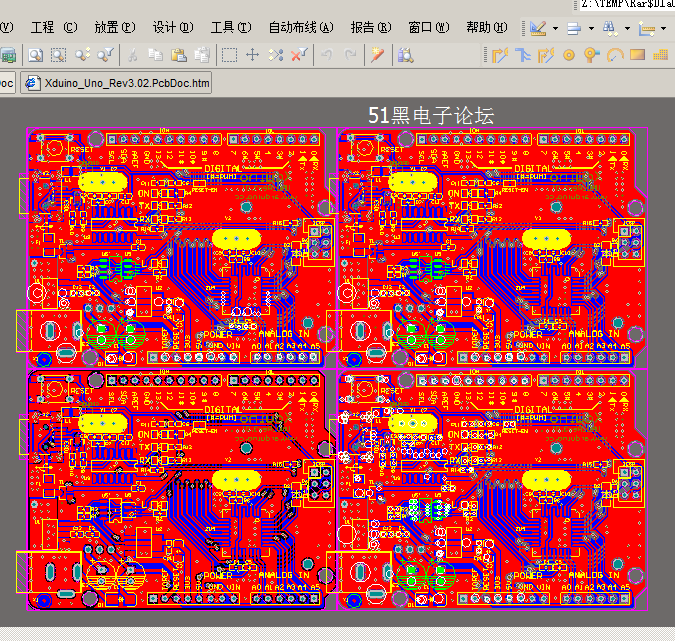Click the binoculars find selections icon

click(610, 28)
